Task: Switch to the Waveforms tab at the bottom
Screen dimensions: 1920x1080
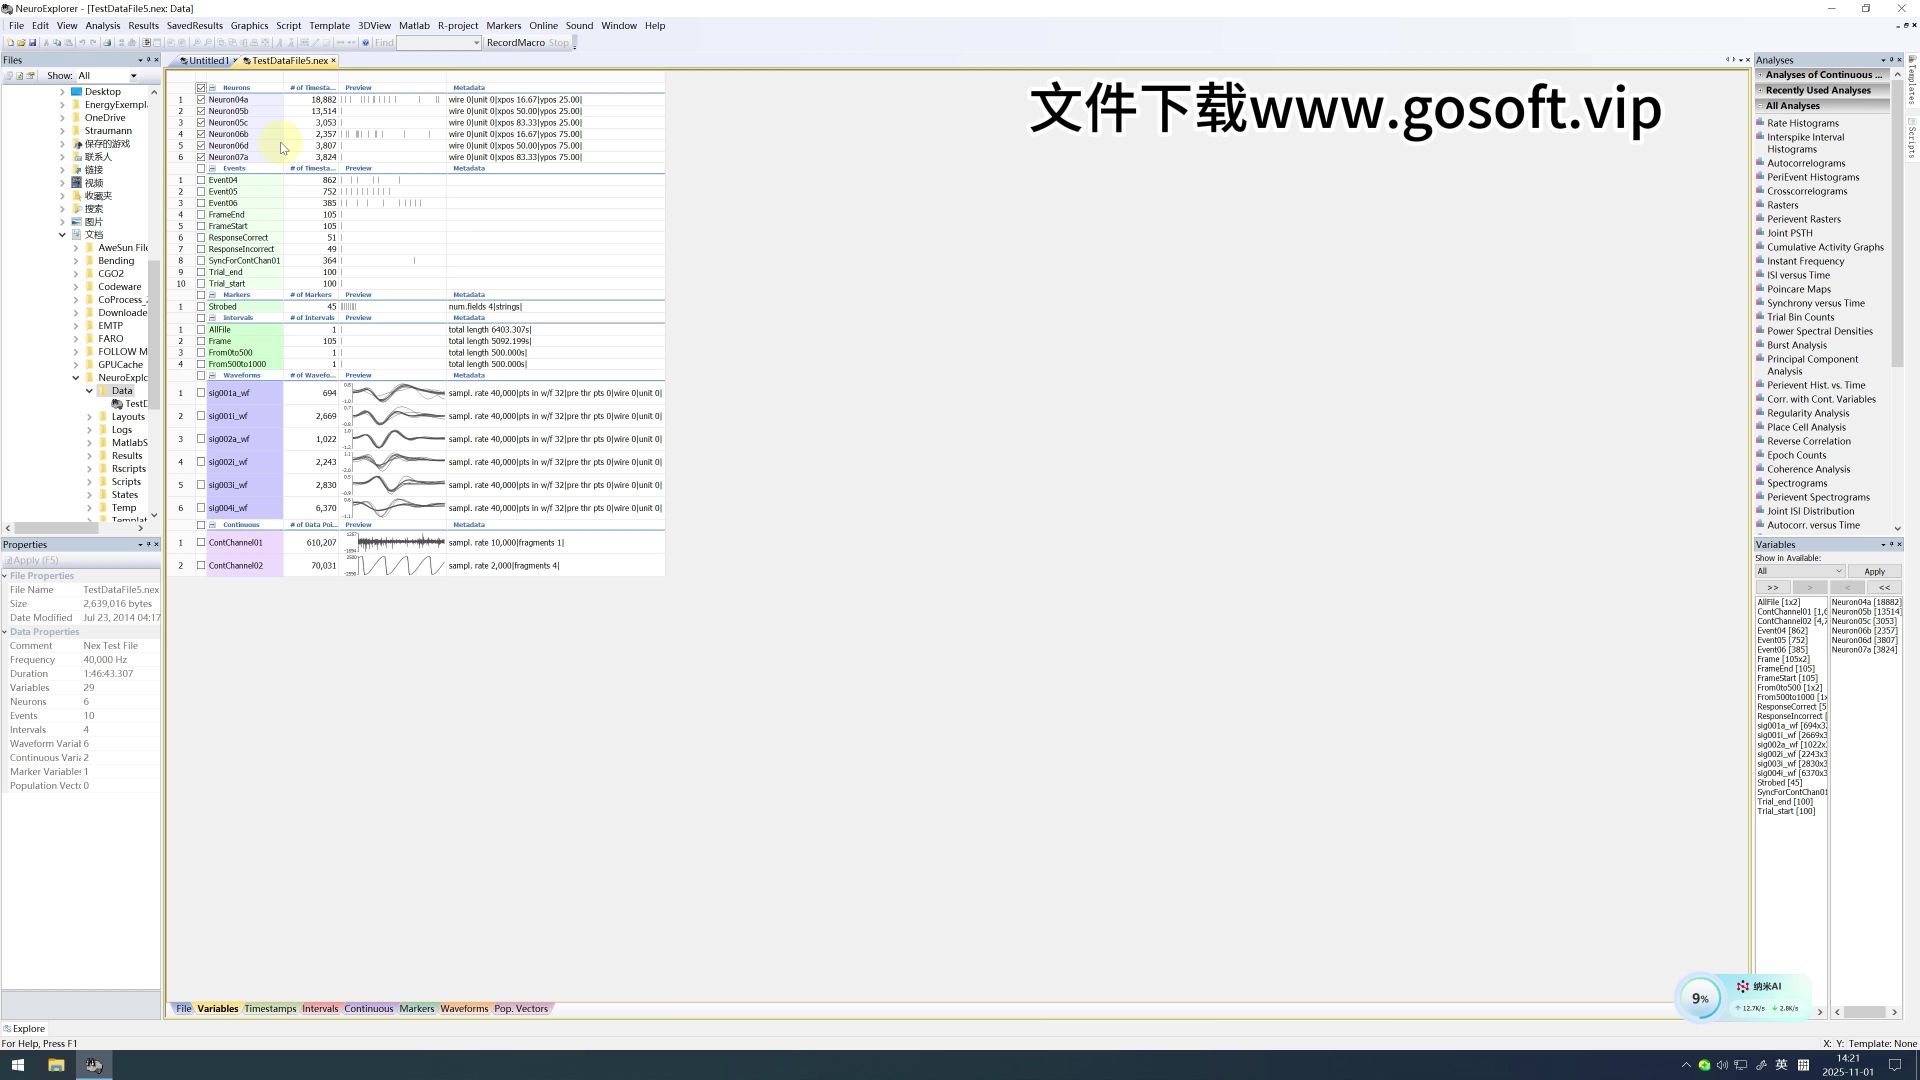Action: point(463,1008)
